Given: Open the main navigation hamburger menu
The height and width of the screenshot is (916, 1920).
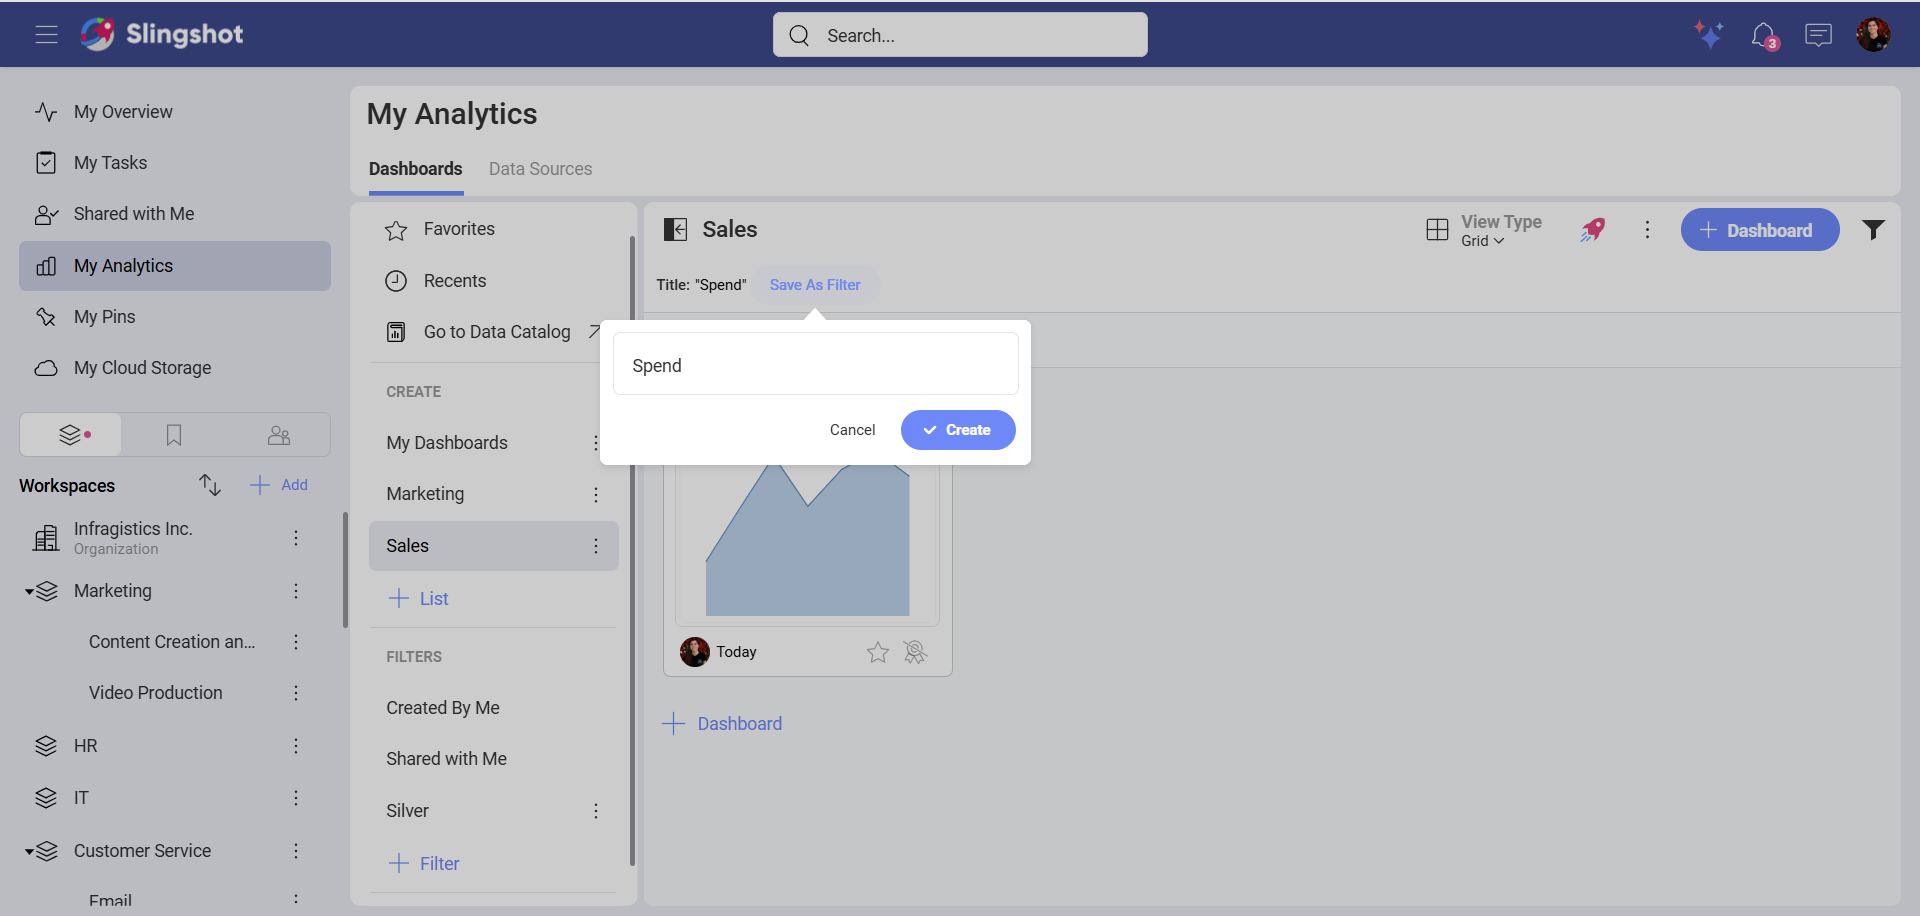Looking at the screenshot, I should click(45, 33).
